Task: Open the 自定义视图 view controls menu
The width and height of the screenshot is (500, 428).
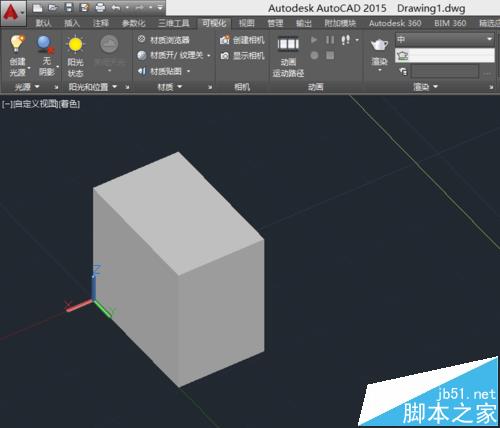Action: [35, 104]
